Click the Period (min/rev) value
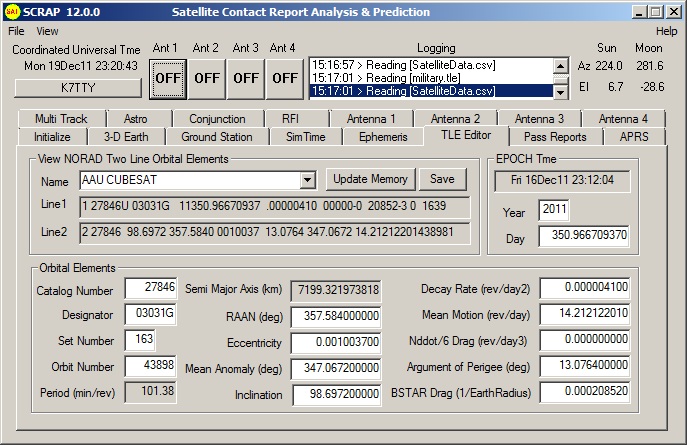 click(151, 392)
